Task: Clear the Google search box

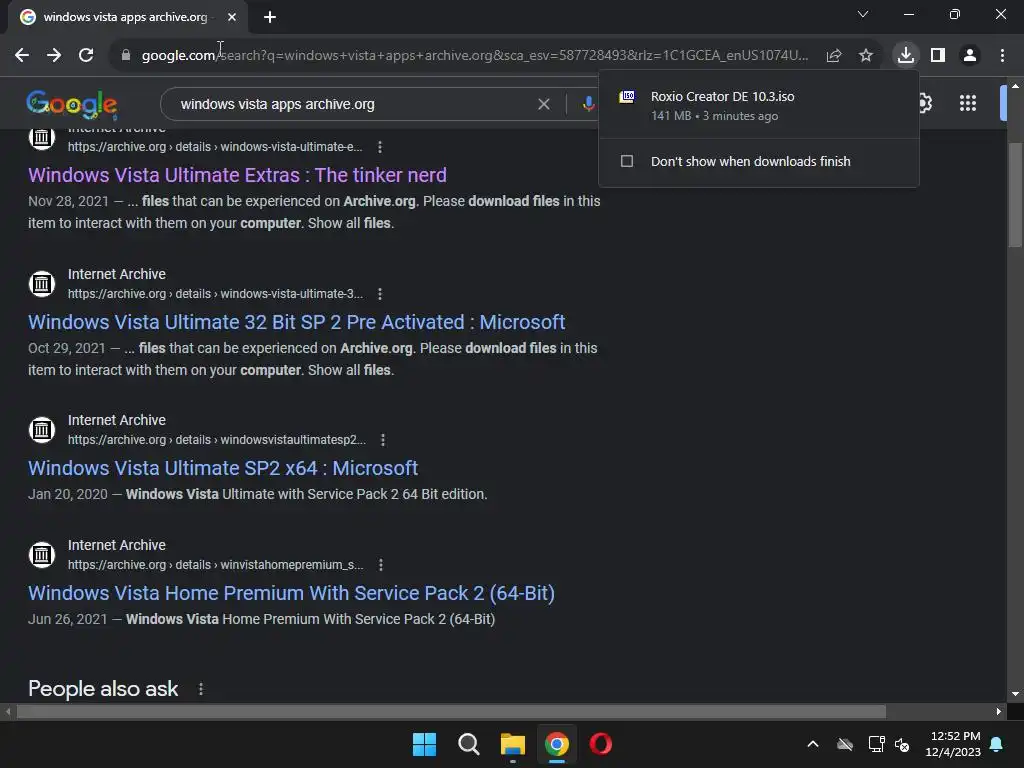Action: 543,104
